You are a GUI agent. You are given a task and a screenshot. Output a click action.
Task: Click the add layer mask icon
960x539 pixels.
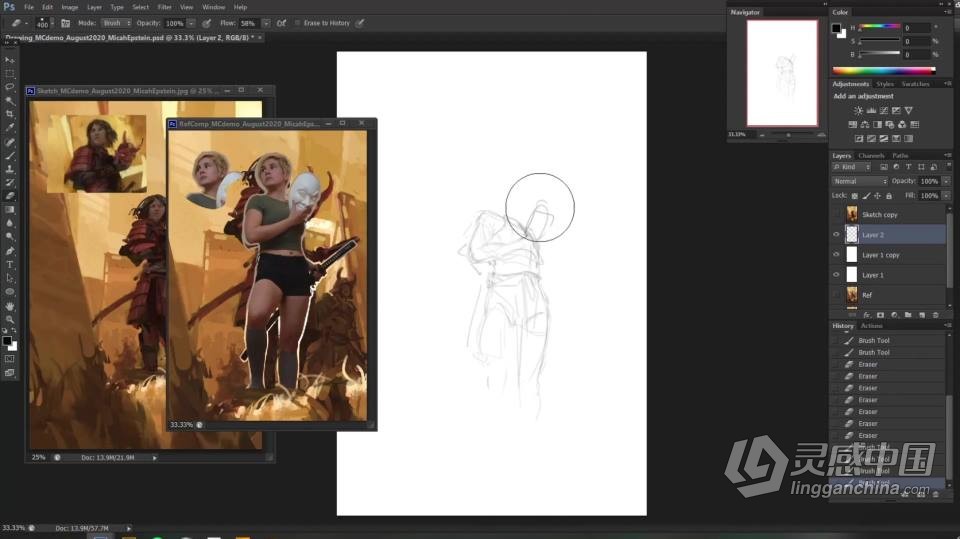coord(880,315)
